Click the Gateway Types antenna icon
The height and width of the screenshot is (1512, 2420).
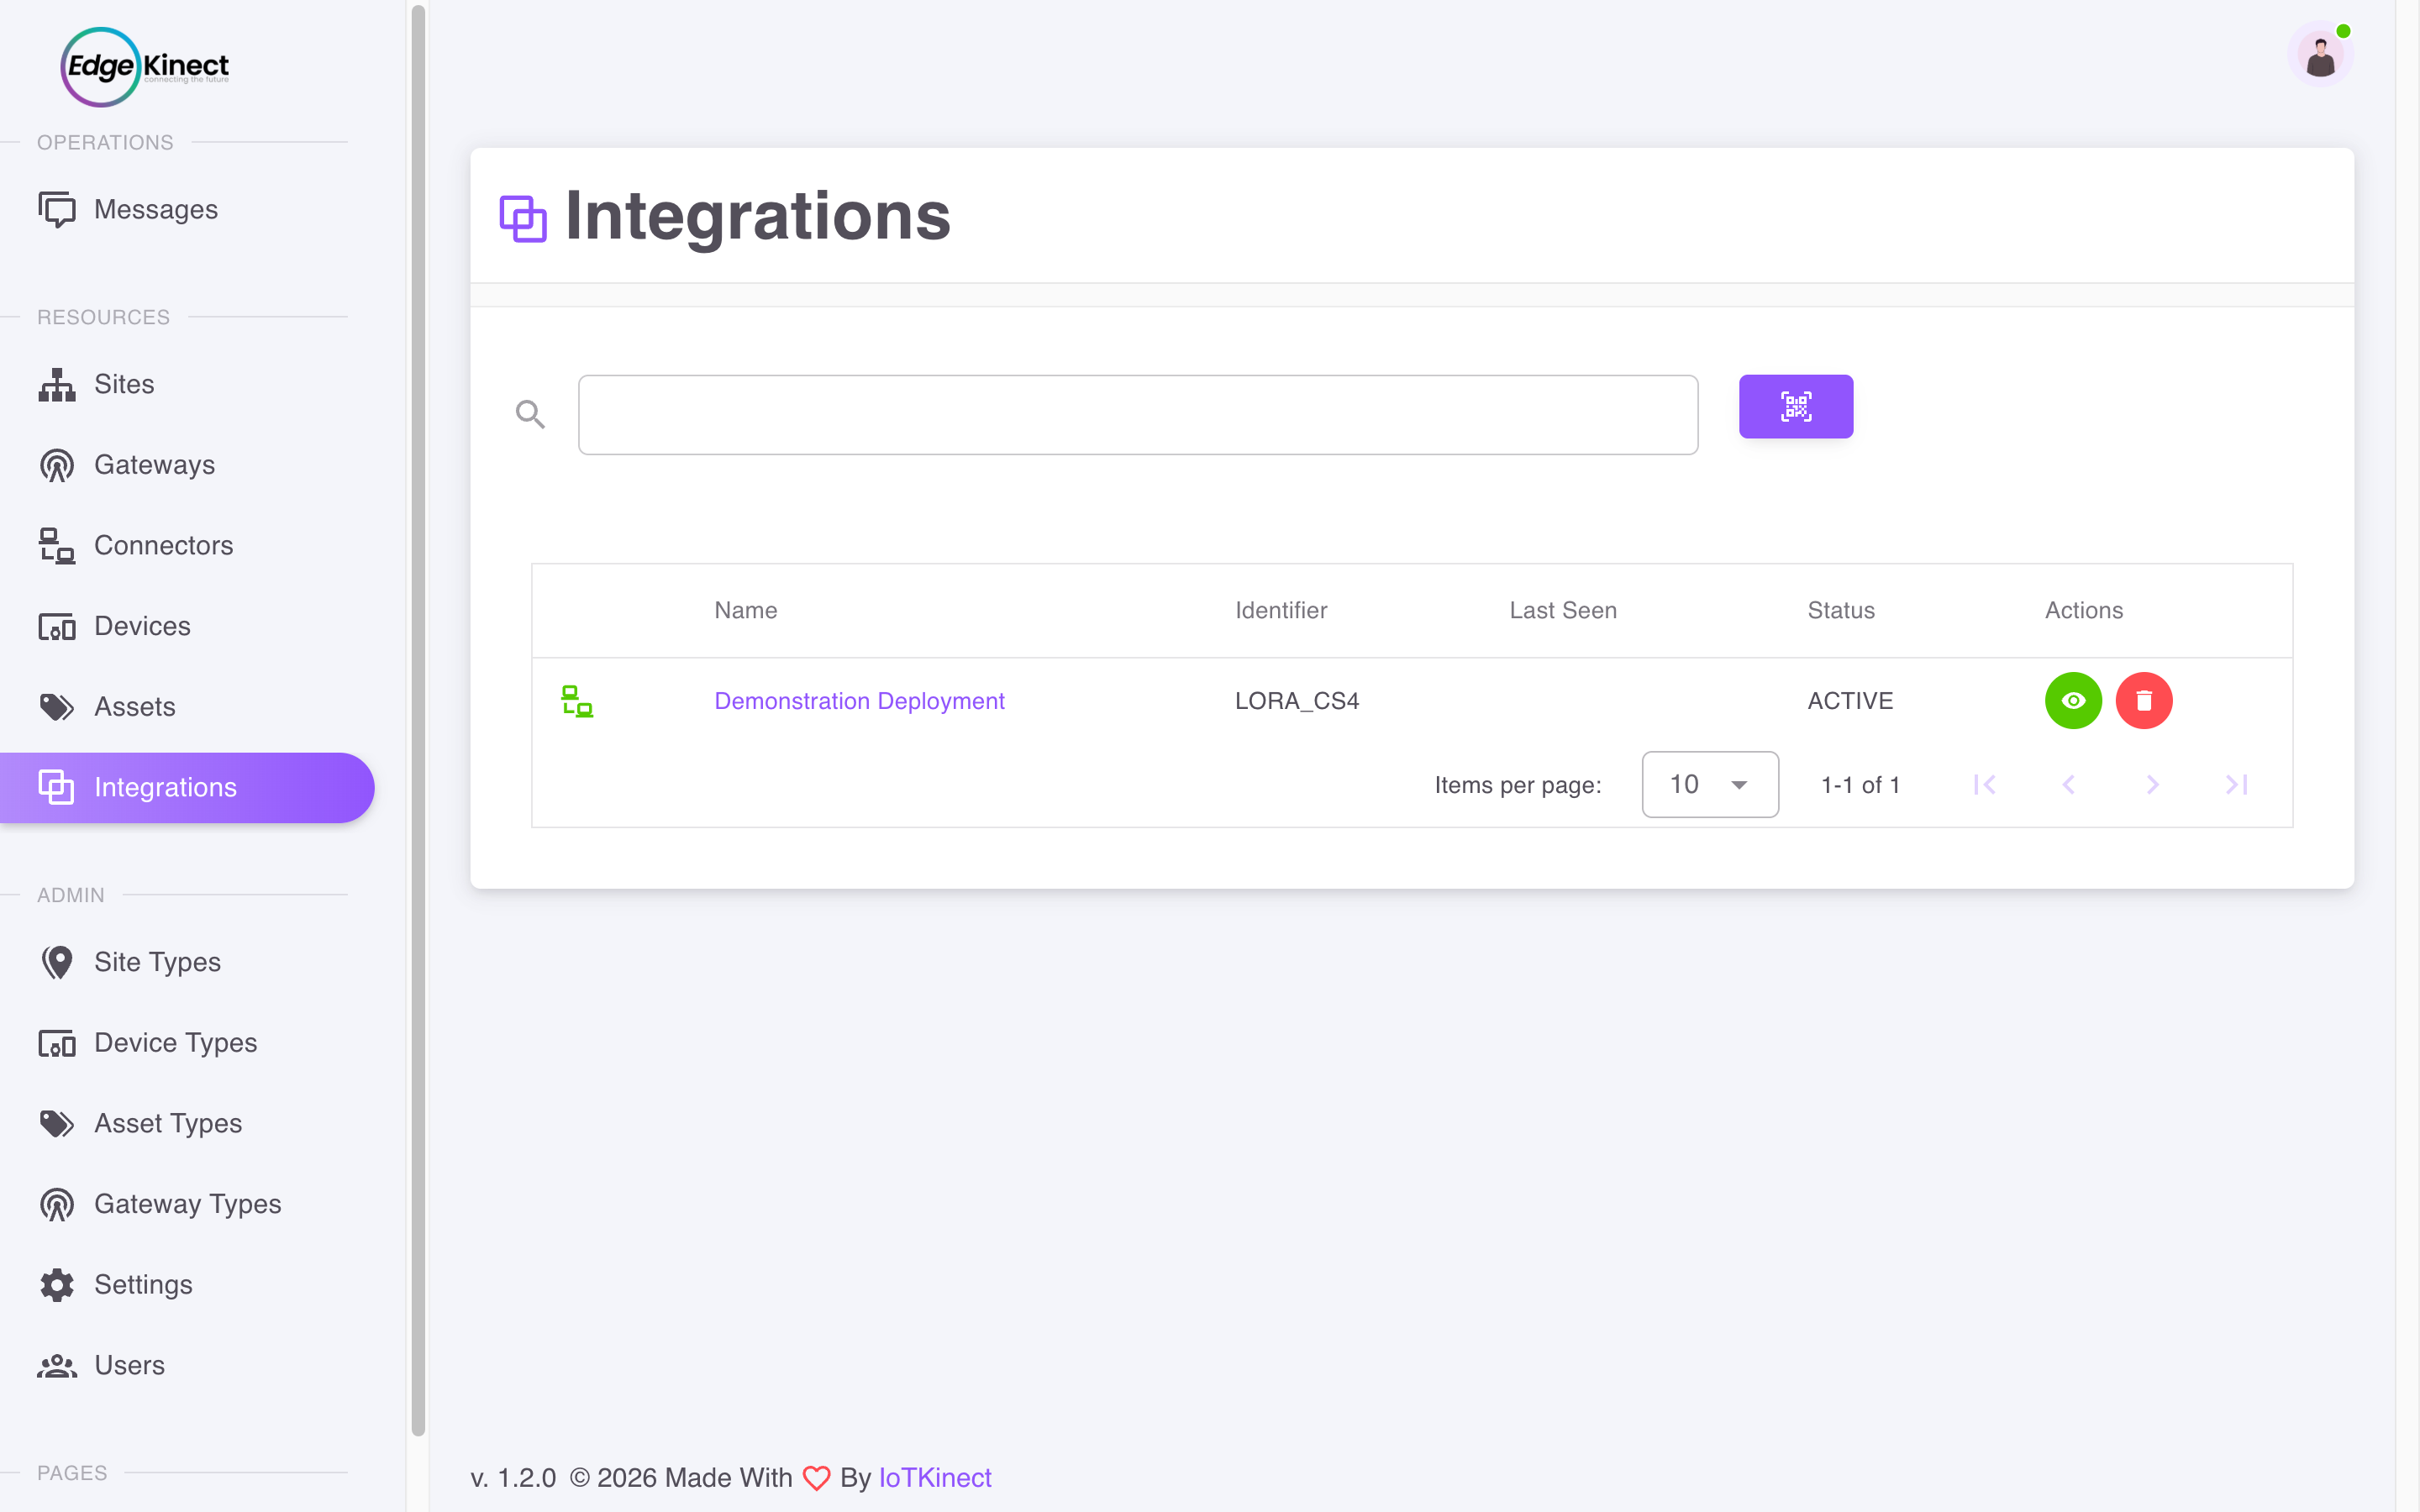coord(57,1204)
